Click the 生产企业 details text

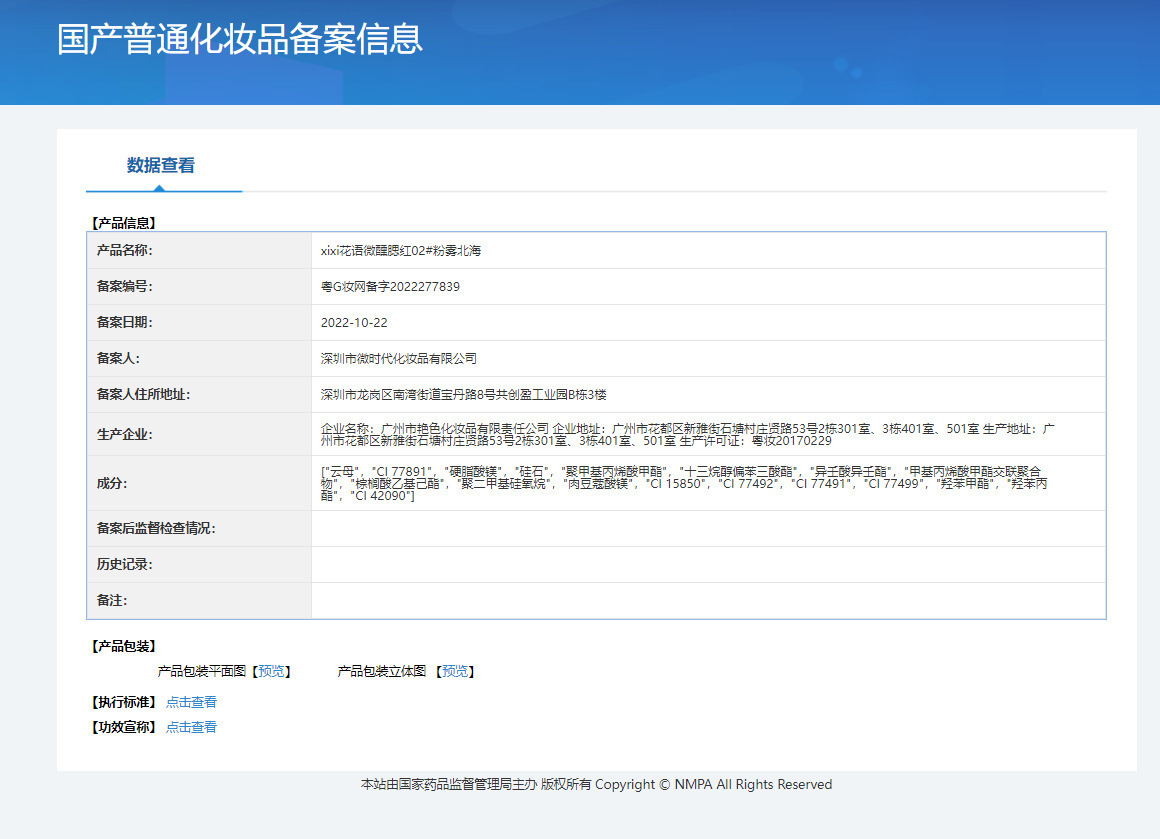pyautogui.click(x=687, y=434)
